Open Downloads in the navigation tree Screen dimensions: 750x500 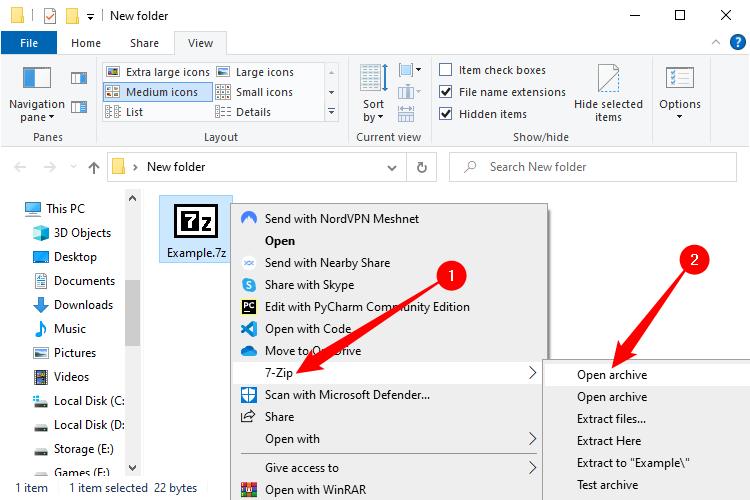click(x=83, y=305)
